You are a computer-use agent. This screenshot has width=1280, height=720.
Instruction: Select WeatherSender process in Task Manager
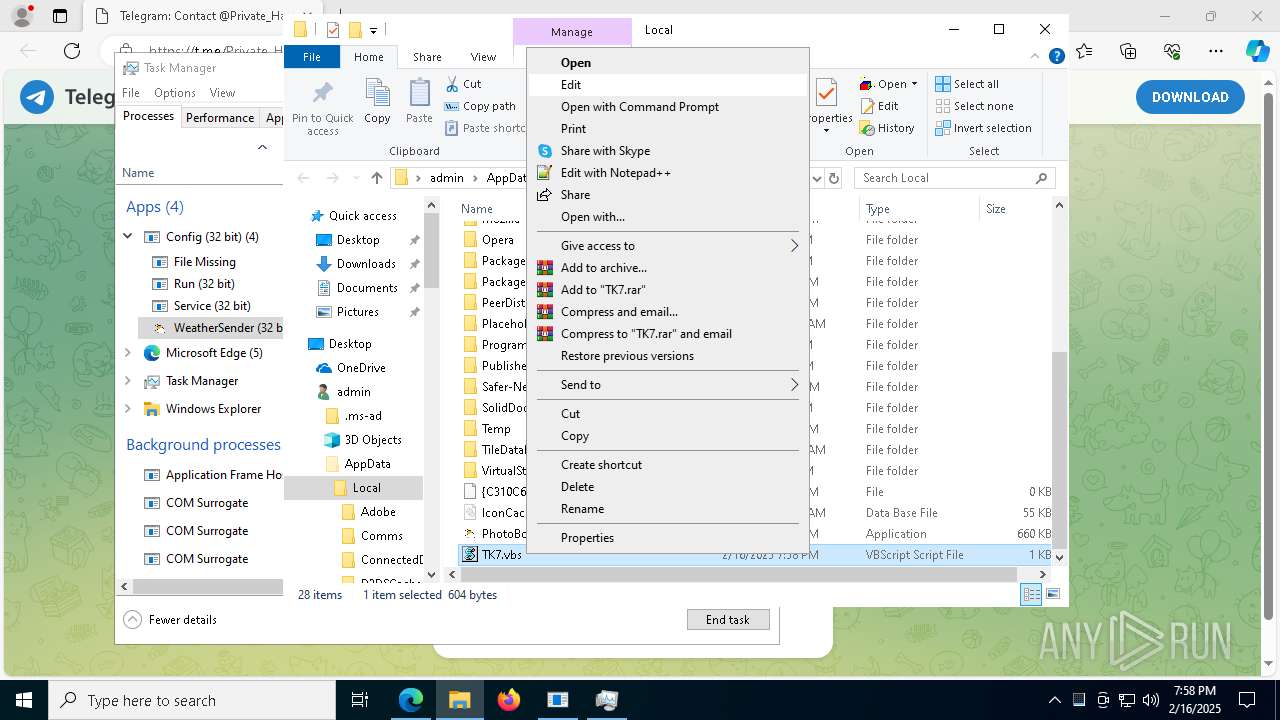tap(212, 328)
